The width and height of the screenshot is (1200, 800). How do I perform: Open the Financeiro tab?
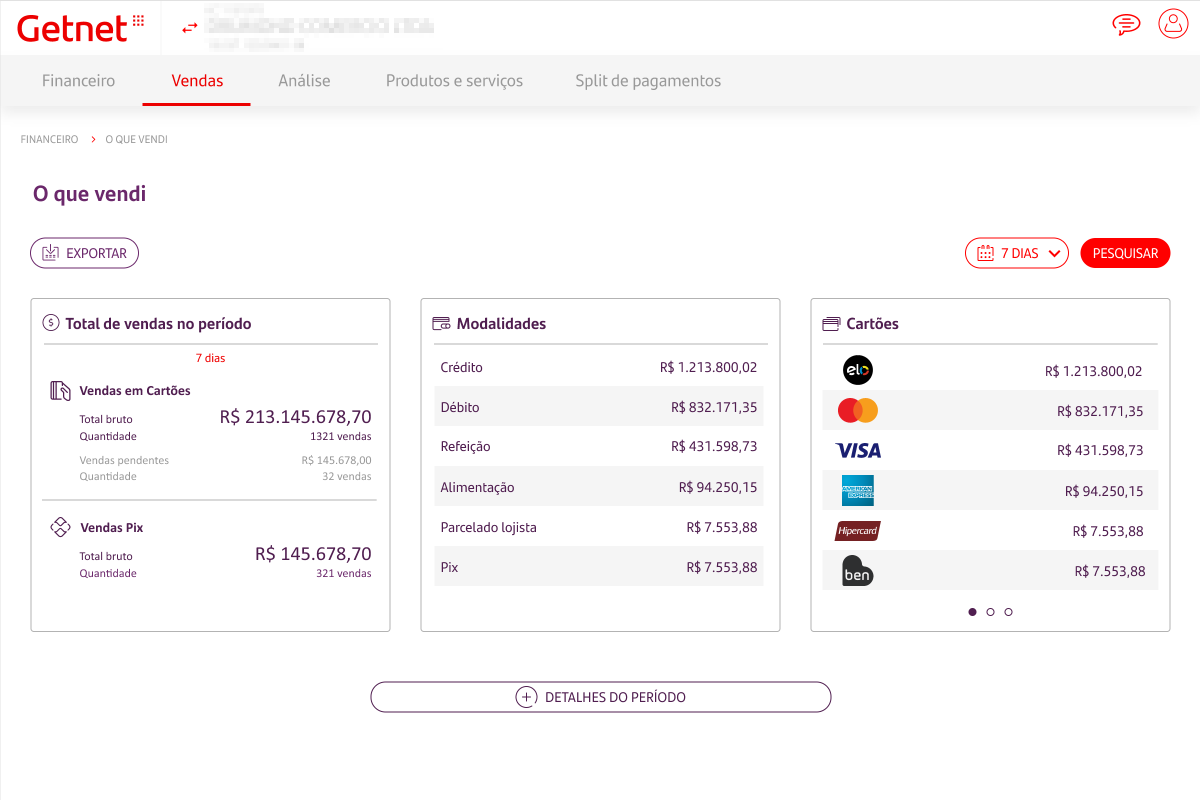pos(78,81)
